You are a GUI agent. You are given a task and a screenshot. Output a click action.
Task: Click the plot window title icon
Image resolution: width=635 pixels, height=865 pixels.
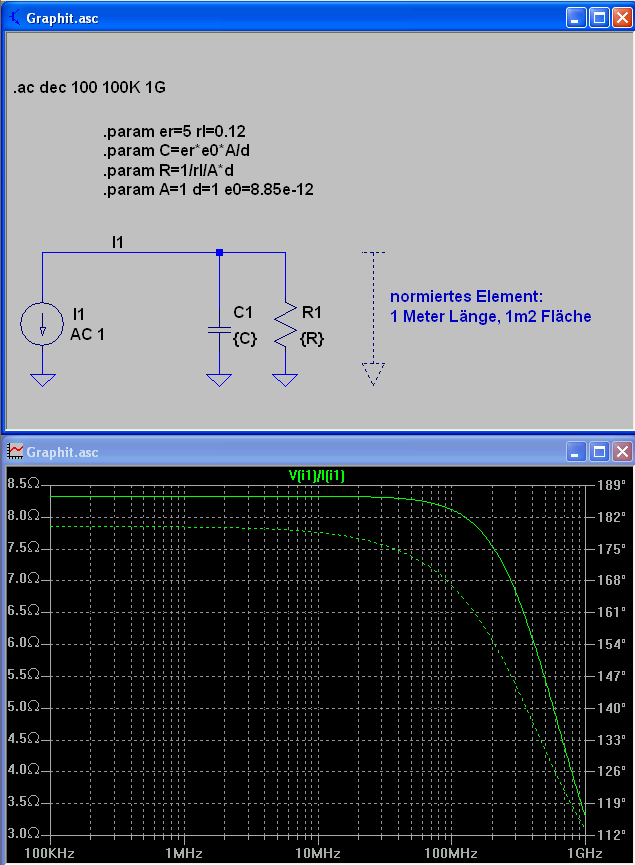pyautogui.click(x=15, y=452)
